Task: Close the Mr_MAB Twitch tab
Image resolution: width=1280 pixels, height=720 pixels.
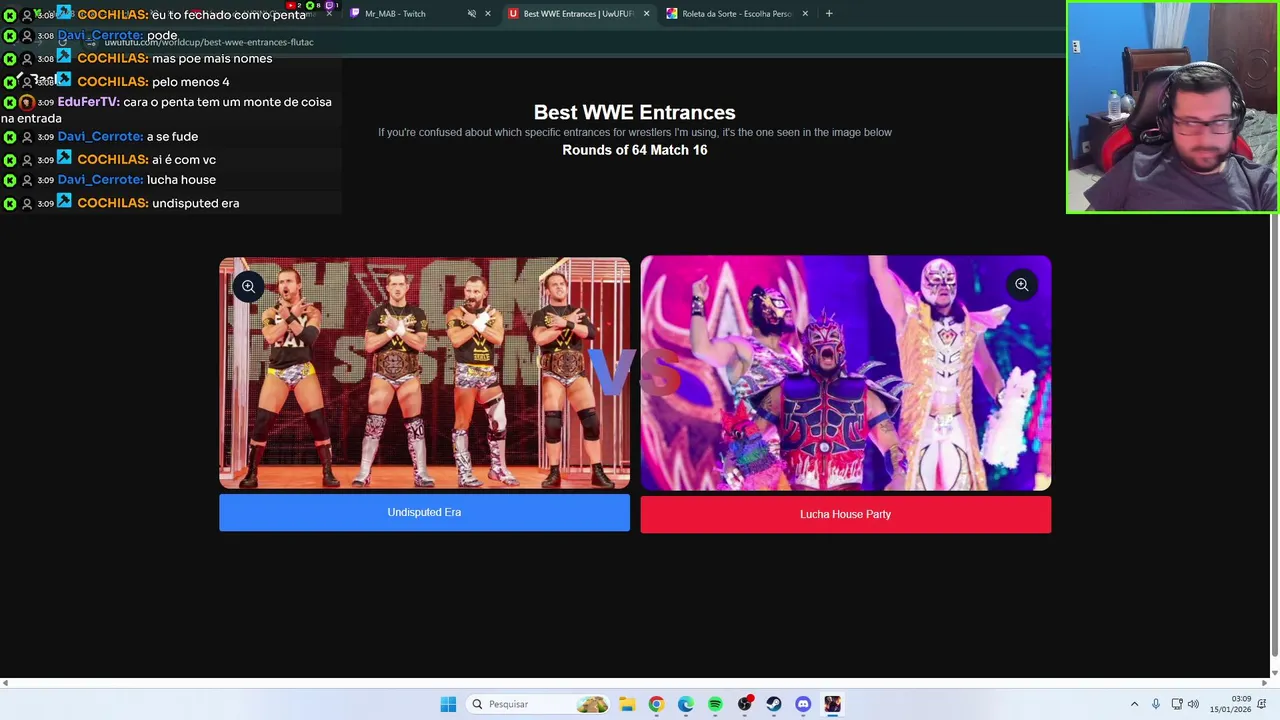Action: (x=488, y=14)
